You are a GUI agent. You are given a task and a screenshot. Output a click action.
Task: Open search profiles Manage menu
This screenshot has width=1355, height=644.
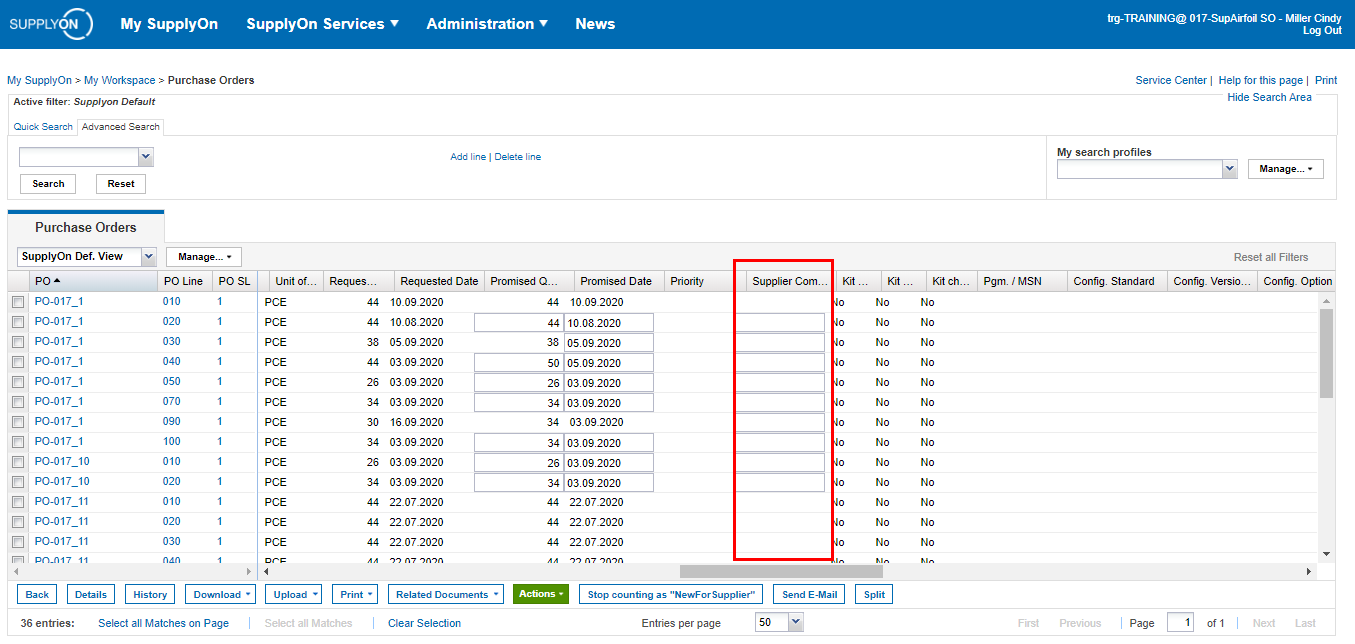tap(1285, 169)
